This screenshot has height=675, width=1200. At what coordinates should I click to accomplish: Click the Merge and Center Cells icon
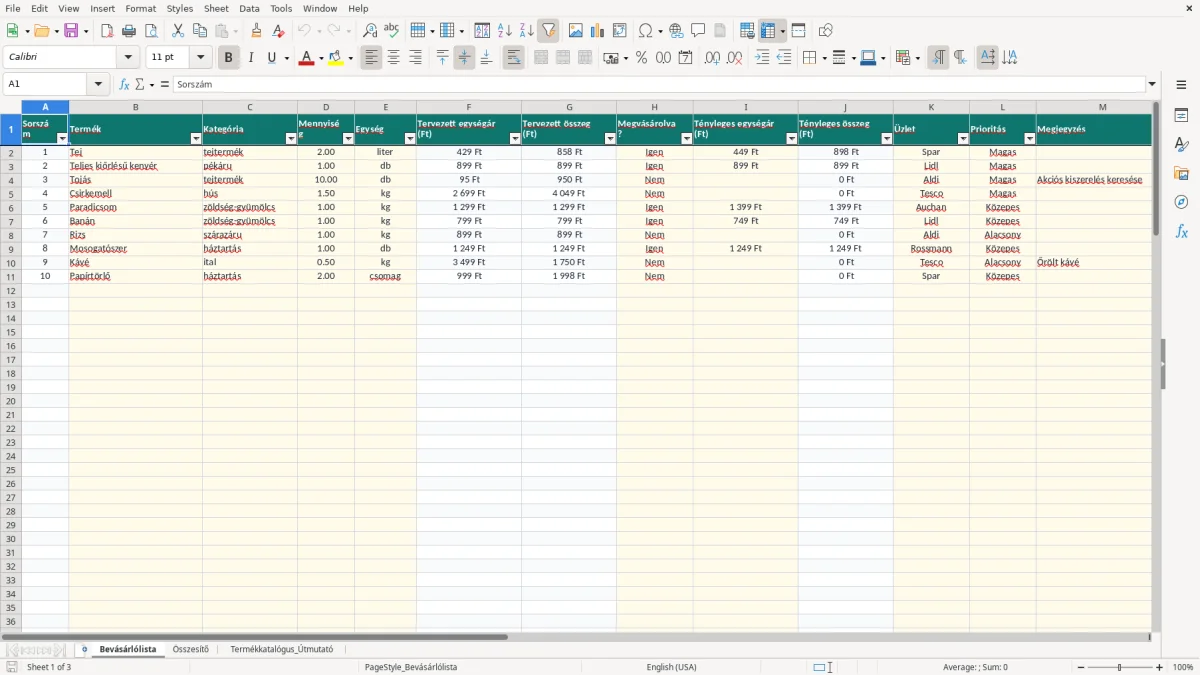point(541,58)
